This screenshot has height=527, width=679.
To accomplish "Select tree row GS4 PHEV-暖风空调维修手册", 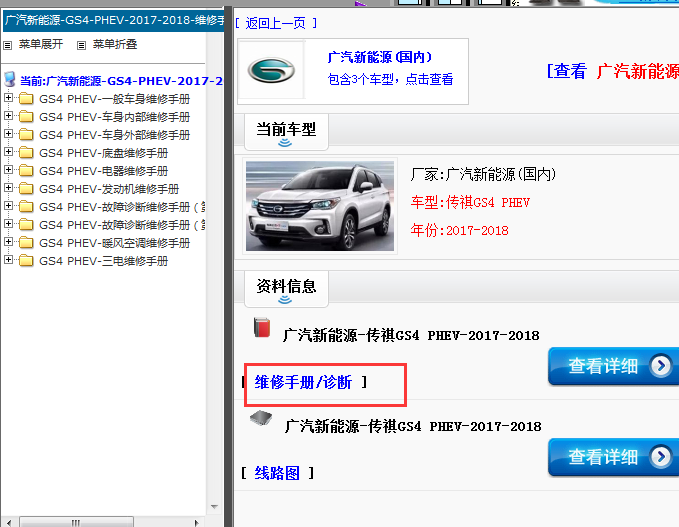I will point(114,243).
